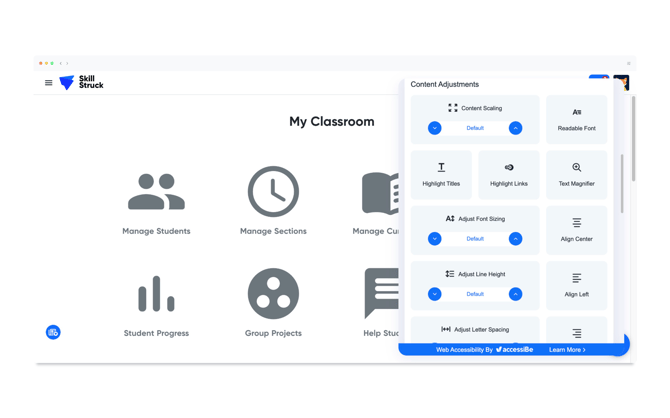Click browser forward arrow

[x=67, y=63]
